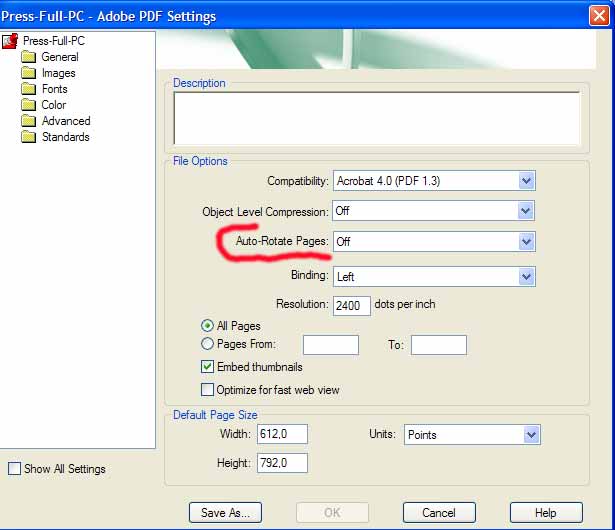The width and height of the screenshot is (615, 530).
Task: Click the Color folder icon
Action: (x=29, y=105)
